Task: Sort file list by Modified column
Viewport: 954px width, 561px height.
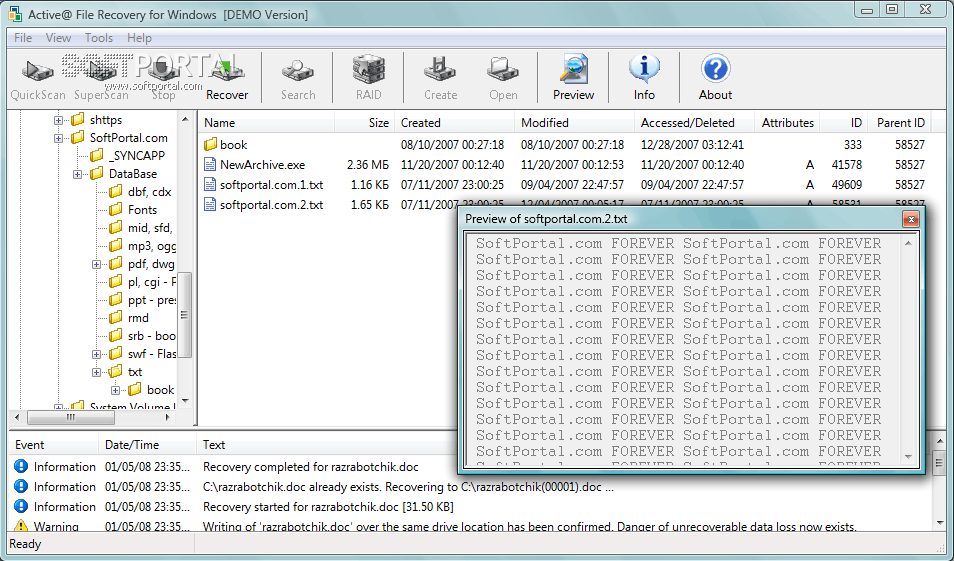Action: [x=574, y=122]
